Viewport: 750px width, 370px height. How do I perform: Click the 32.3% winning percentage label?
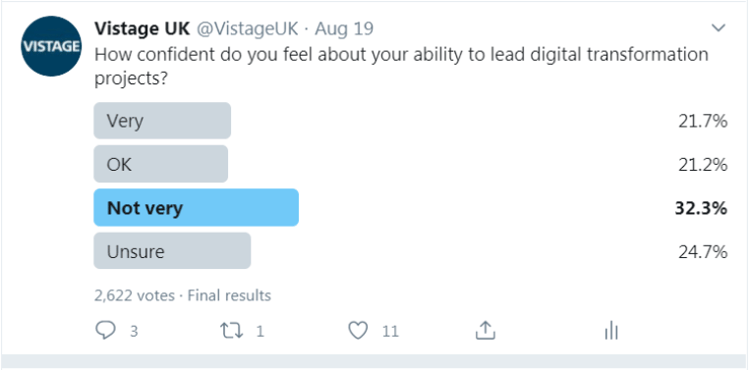[701, 208]
